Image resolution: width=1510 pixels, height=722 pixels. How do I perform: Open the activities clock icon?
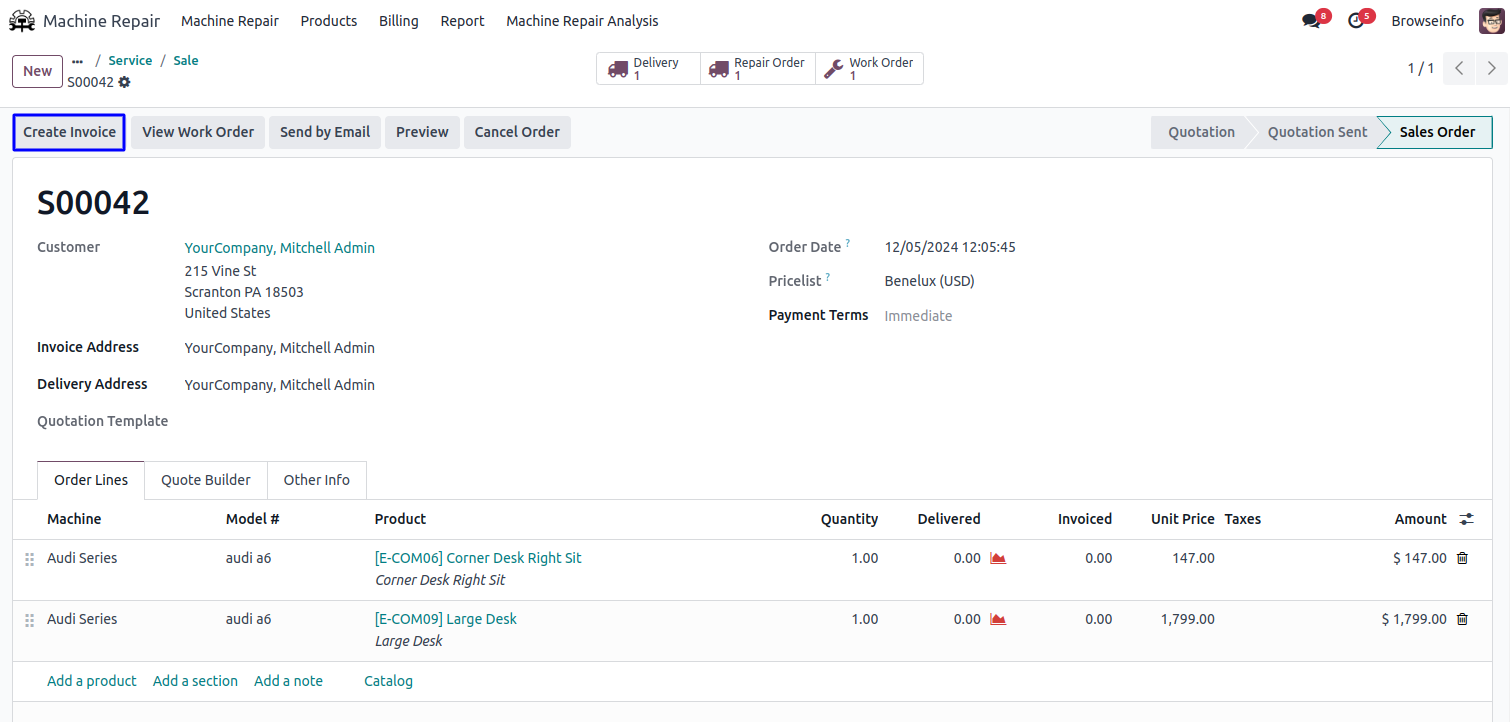click(1356, 21)
